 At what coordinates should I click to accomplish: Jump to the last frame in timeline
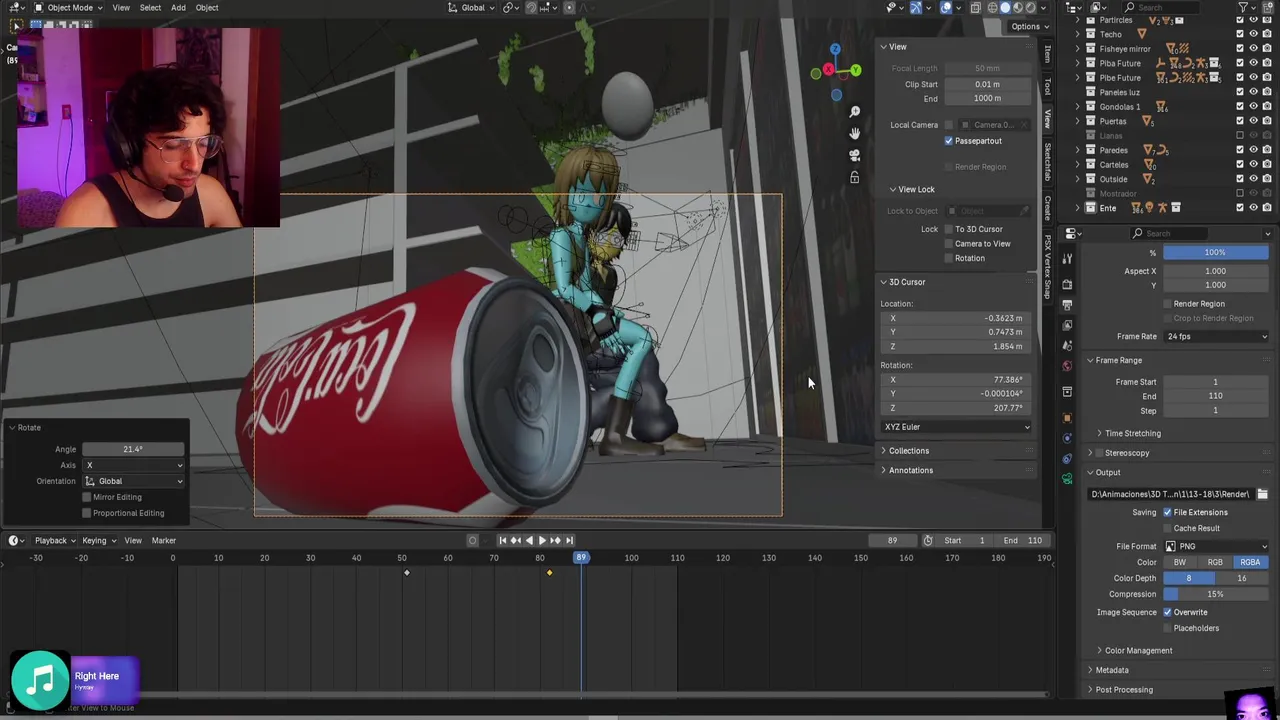[x=570, y=541]
